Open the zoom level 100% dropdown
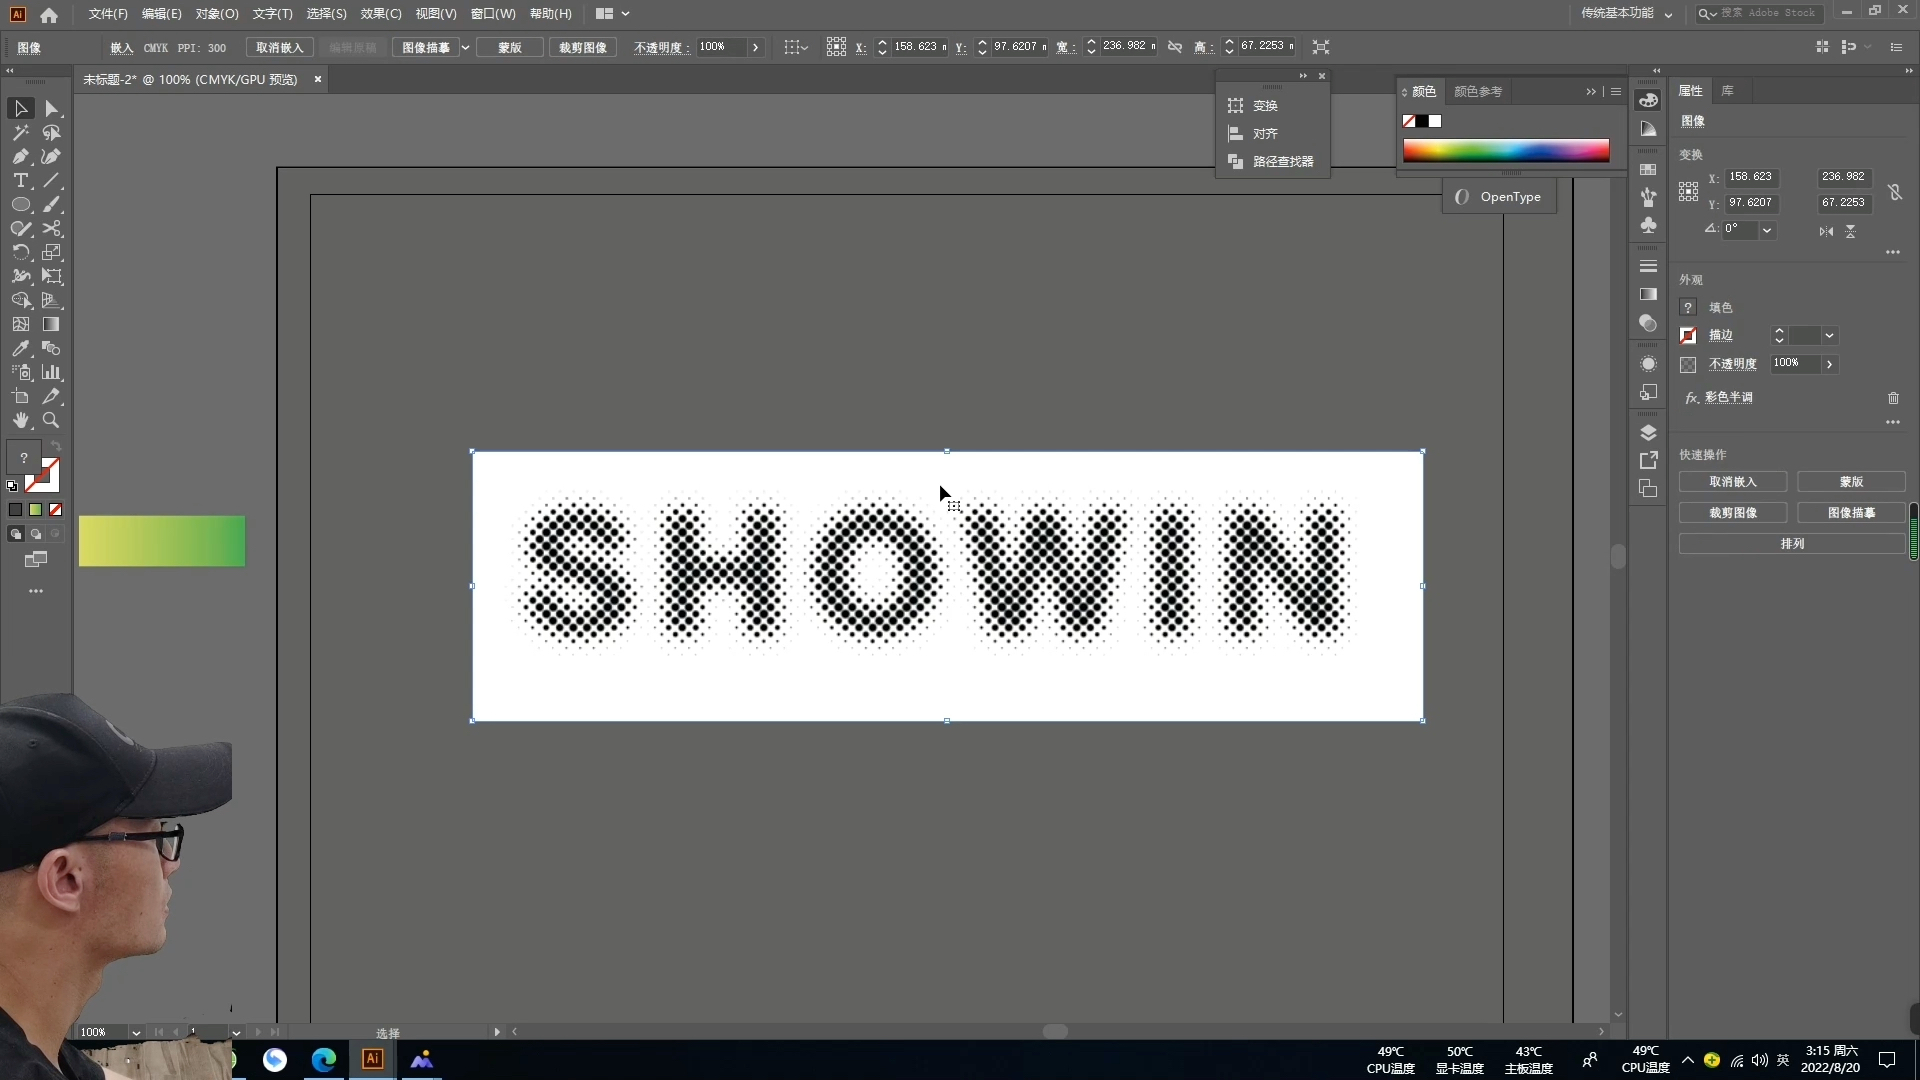This screenshot has width=1920, height=1080. tap(136, 1032)
